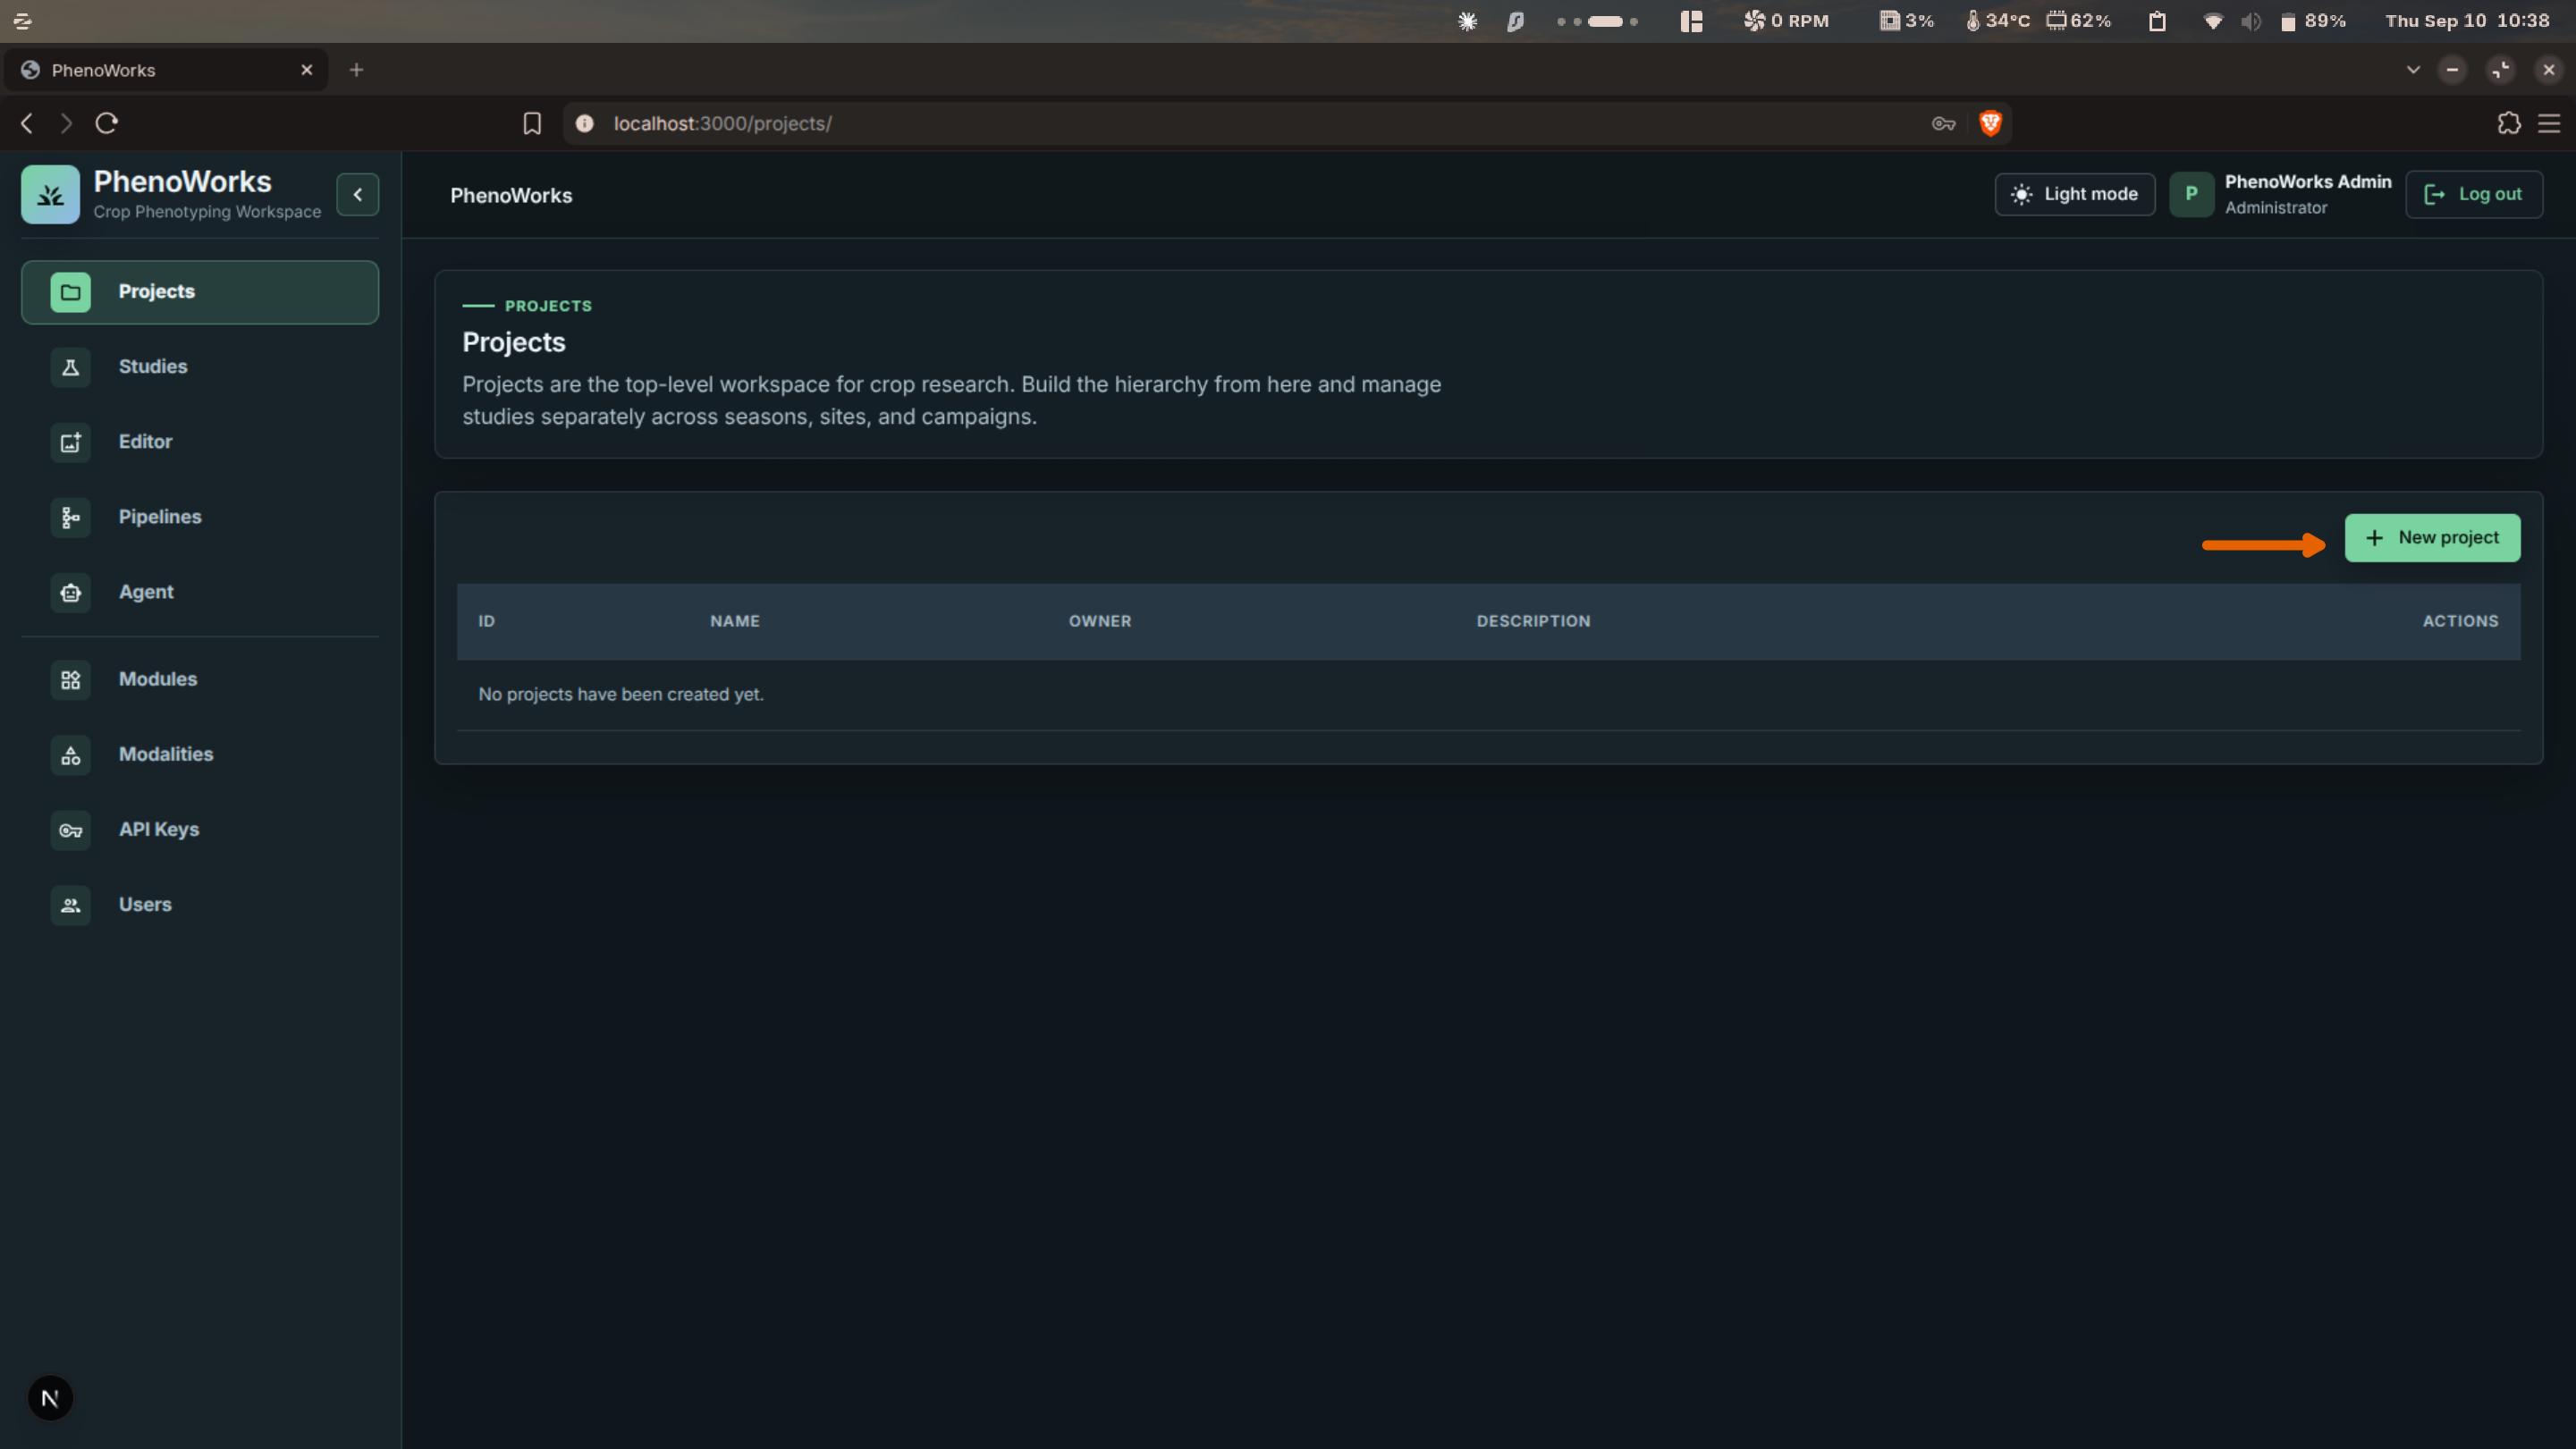
Task: Click the 'No projects have been created yet.' text
Action: 621,694
